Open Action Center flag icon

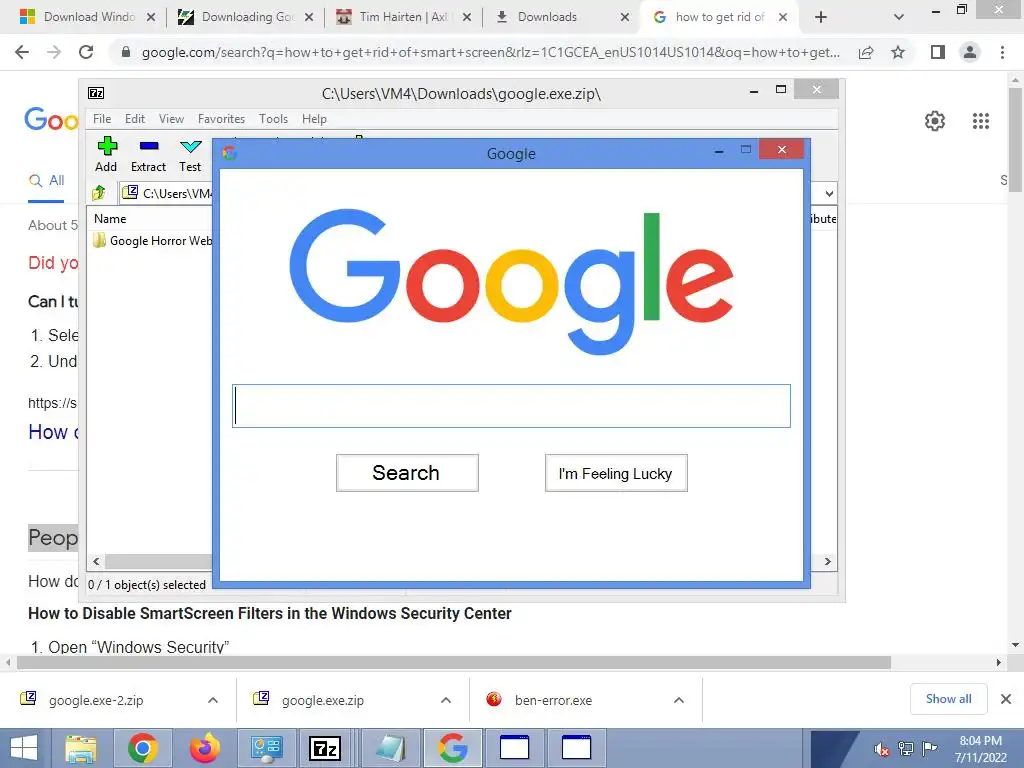(929, 749)
